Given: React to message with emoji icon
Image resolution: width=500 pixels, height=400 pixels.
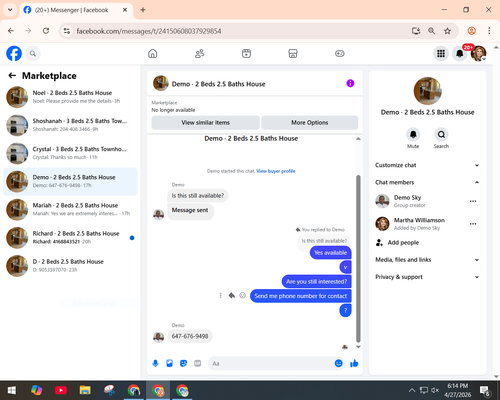Looking at the screenshot, I should (x=243, y=295).
